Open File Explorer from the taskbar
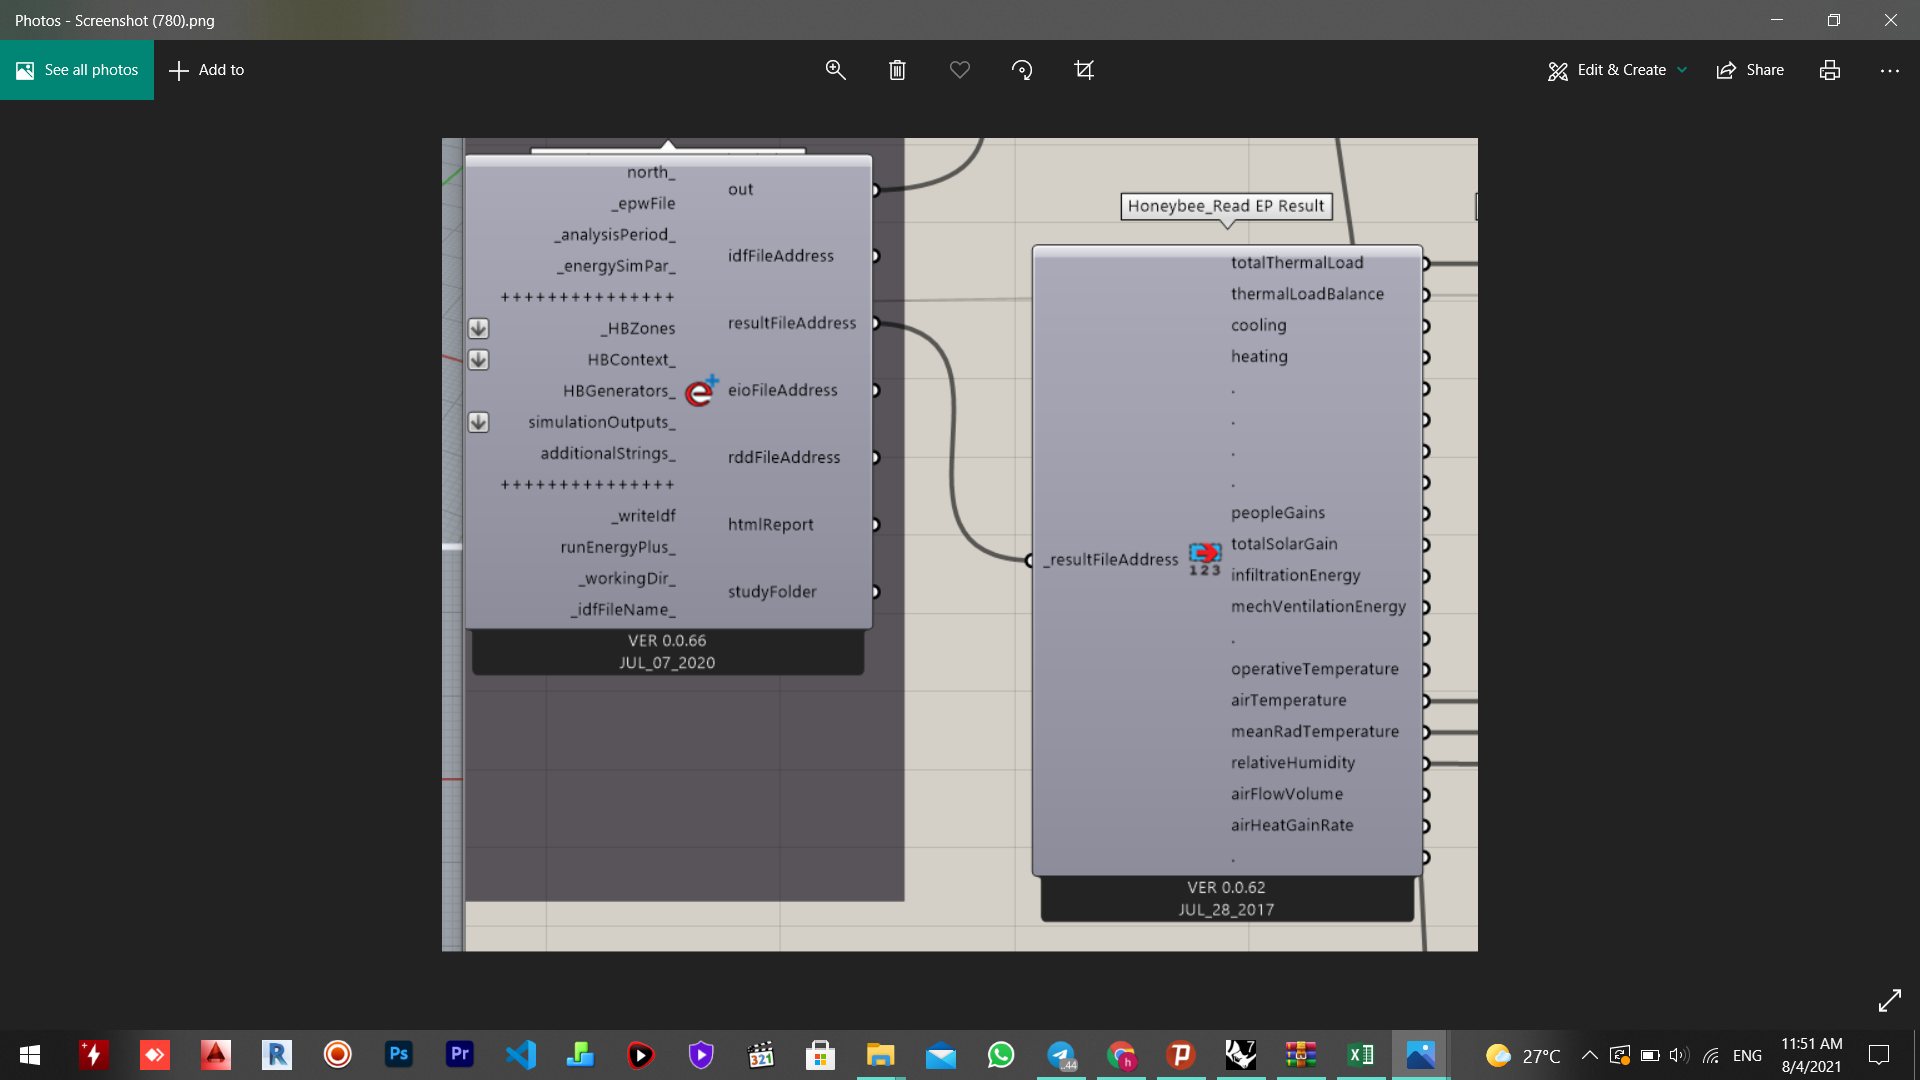The width and height of the screenshot is (1920, 1080). 880,1054
